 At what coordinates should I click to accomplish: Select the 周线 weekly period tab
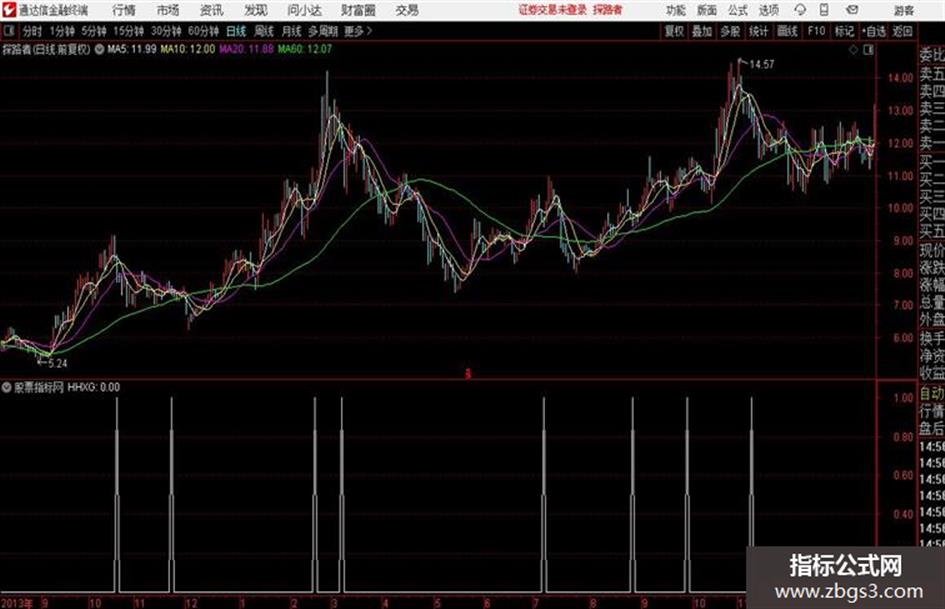263,31
